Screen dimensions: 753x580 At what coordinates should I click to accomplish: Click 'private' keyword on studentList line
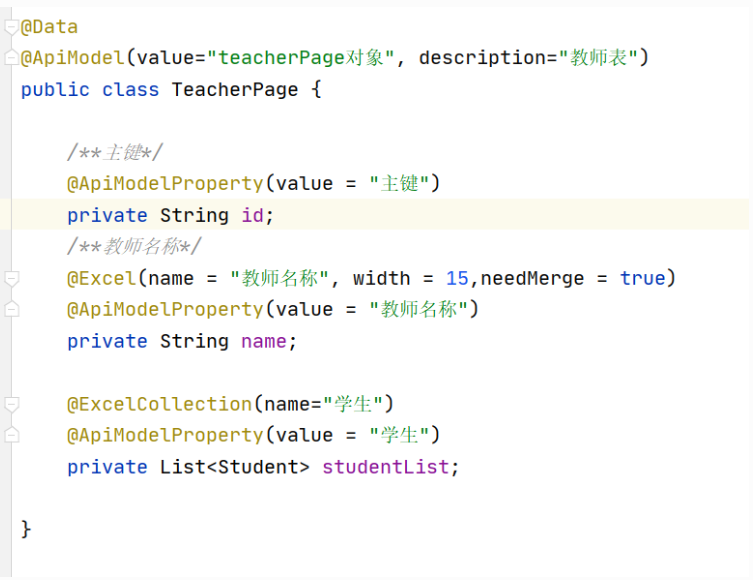pos(107,467)
